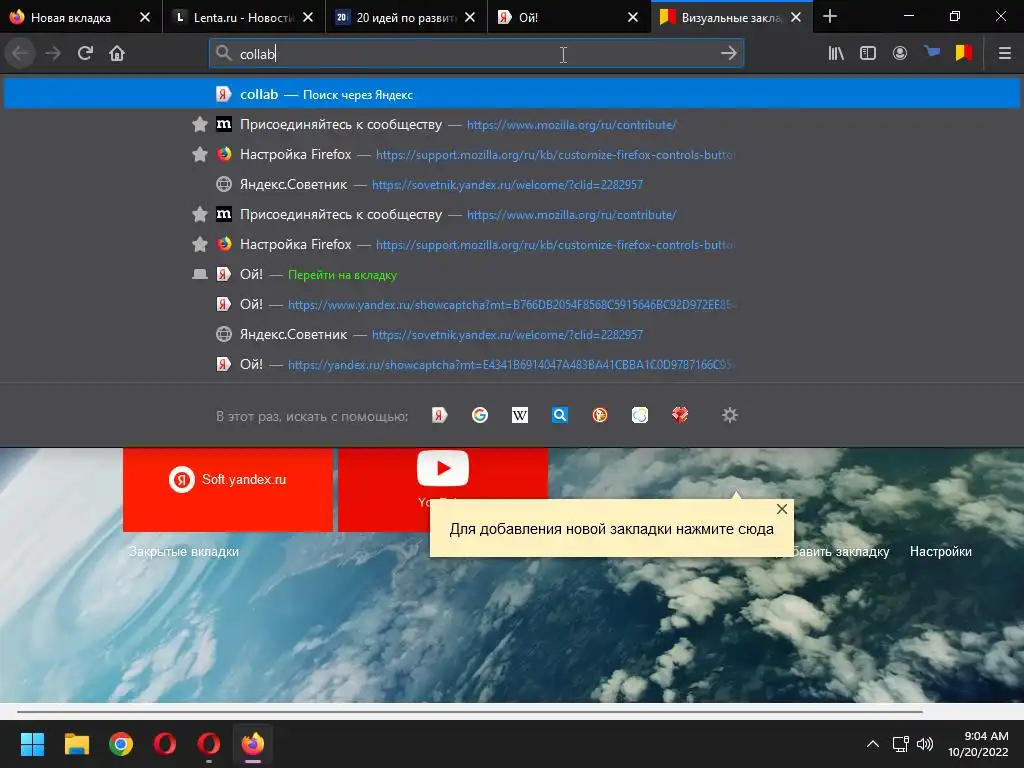Open second 'Яндекс.Советник' suggestion

coord(512,334)
